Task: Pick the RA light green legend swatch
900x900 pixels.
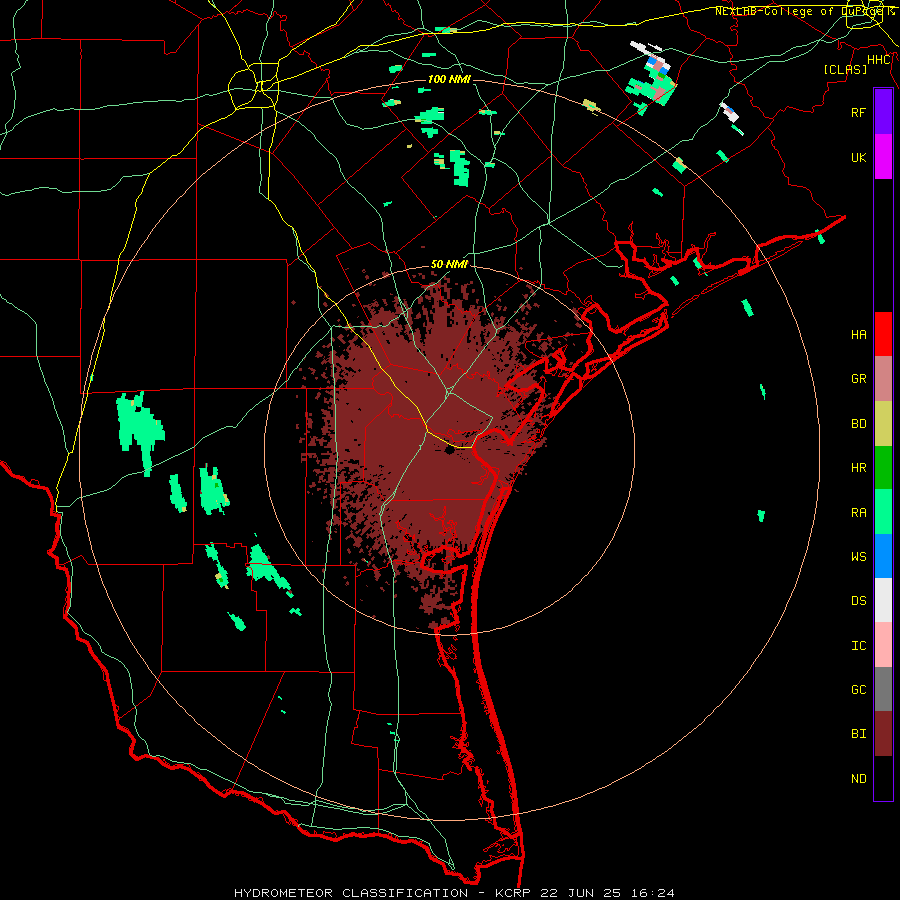Action: 883,512
